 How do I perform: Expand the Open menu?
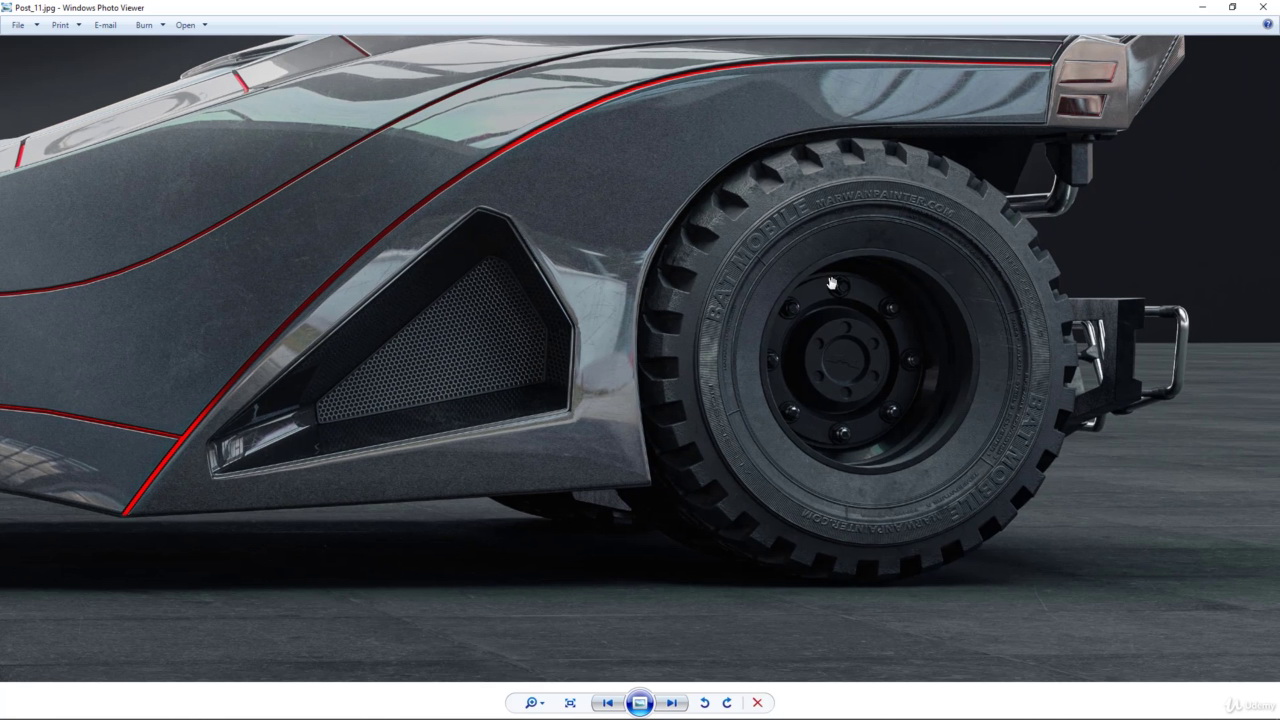(x=185, y=25)
